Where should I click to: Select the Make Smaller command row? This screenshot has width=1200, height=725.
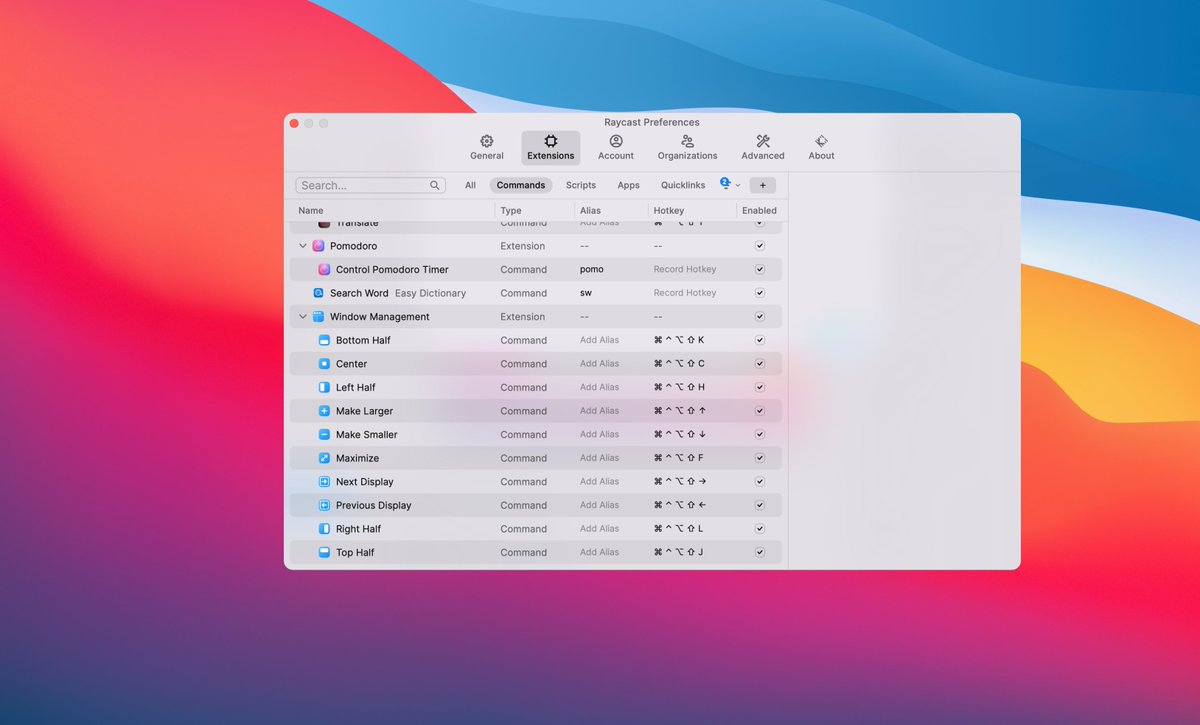click(x=536, y=435)
